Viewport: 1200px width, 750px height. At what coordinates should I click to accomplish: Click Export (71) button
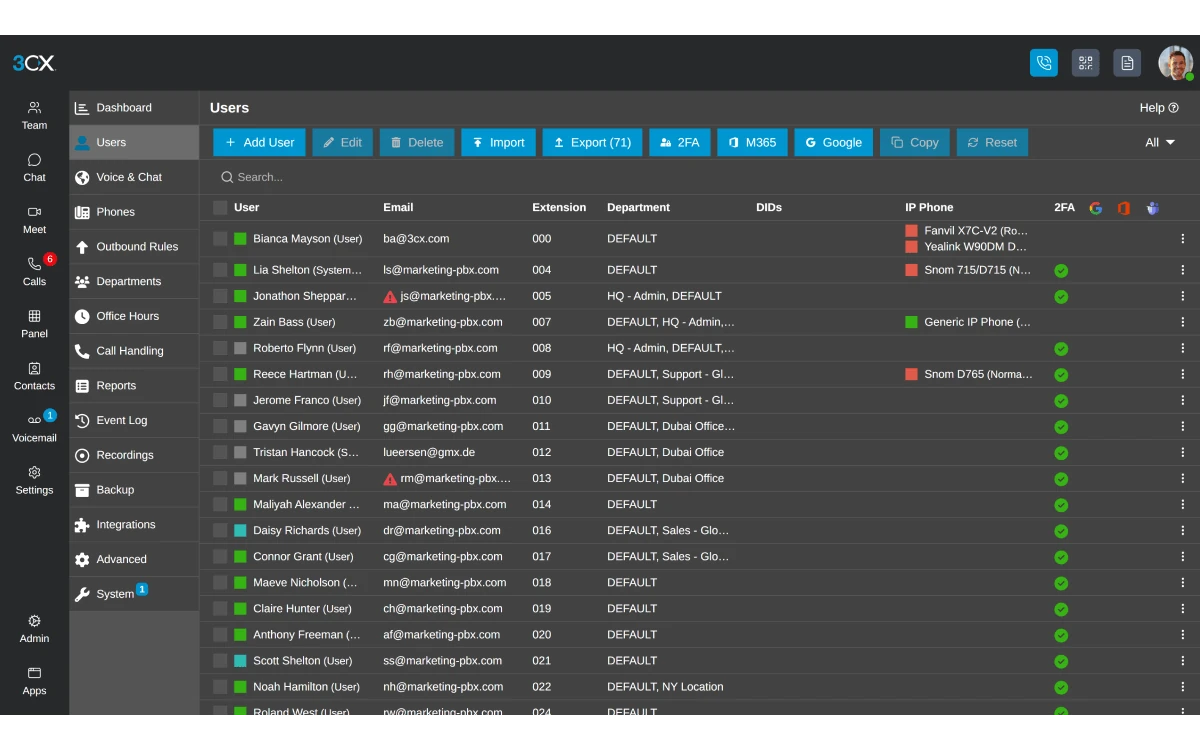[592, 142]
